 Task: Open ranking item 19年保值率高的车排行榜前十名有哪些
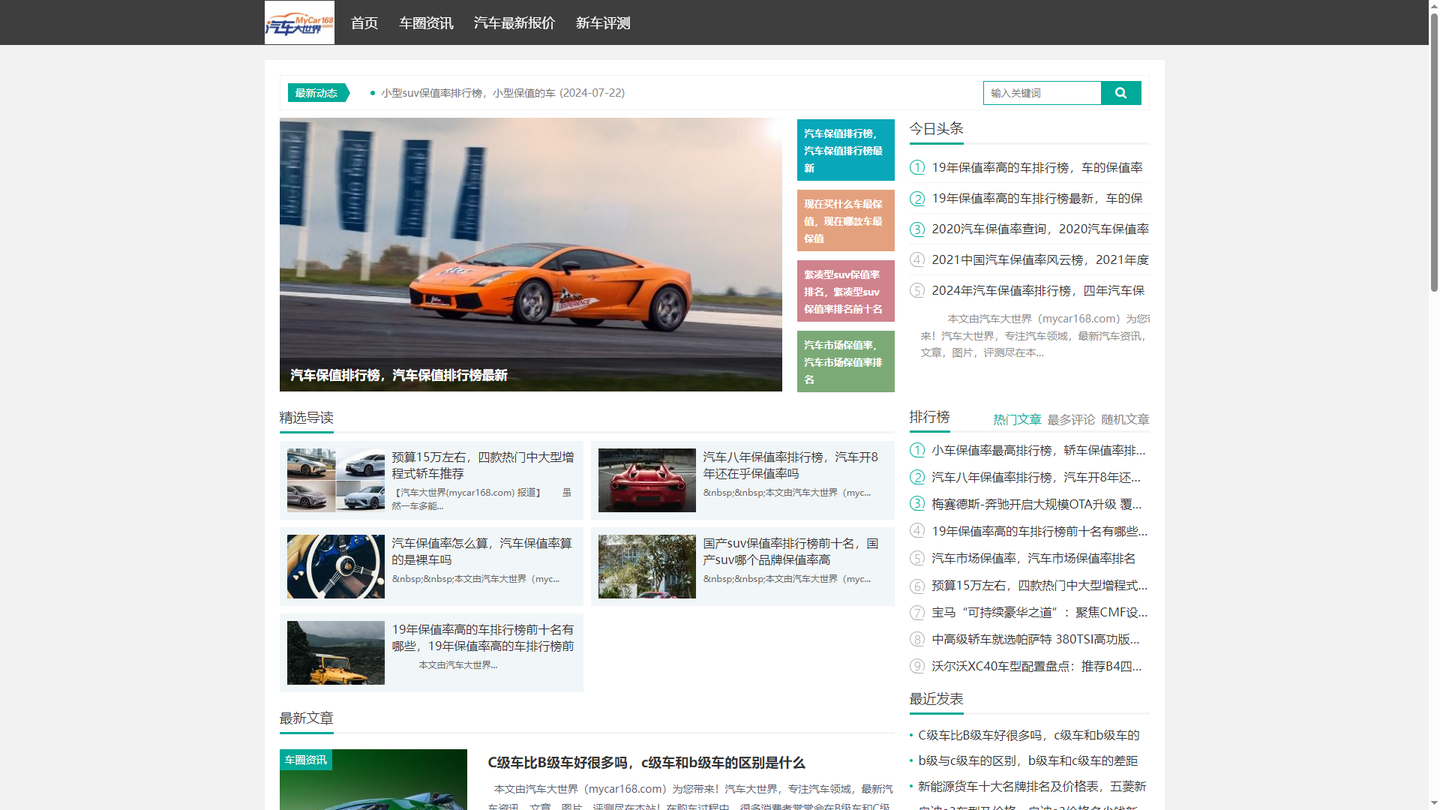pos(1040,532)
